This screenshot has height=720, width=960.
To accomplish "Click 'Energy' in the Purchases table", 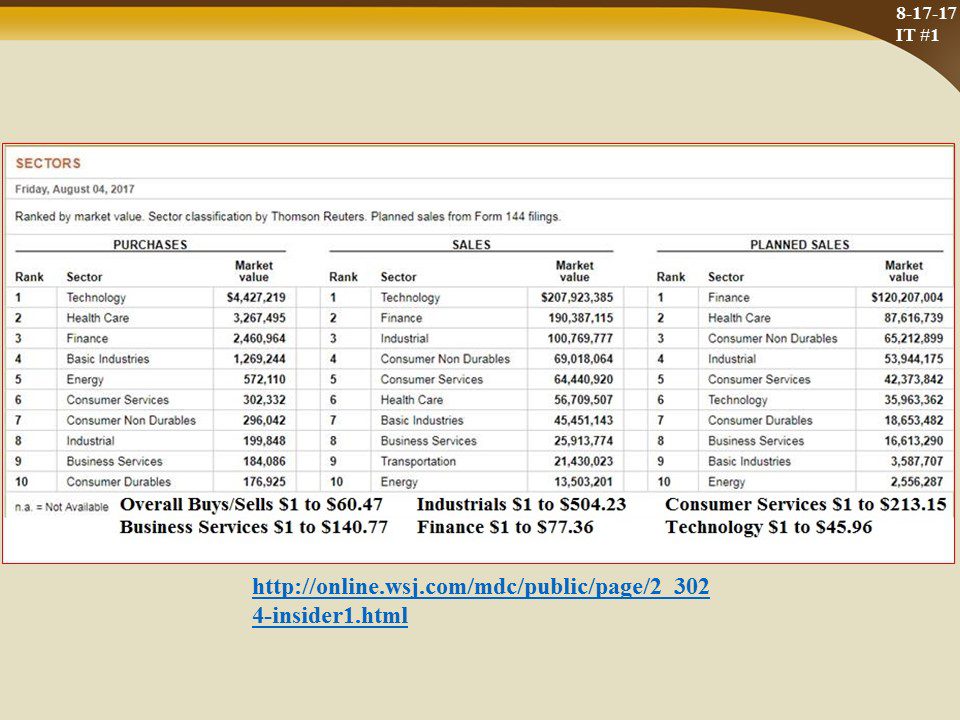I will click(85, 380).
